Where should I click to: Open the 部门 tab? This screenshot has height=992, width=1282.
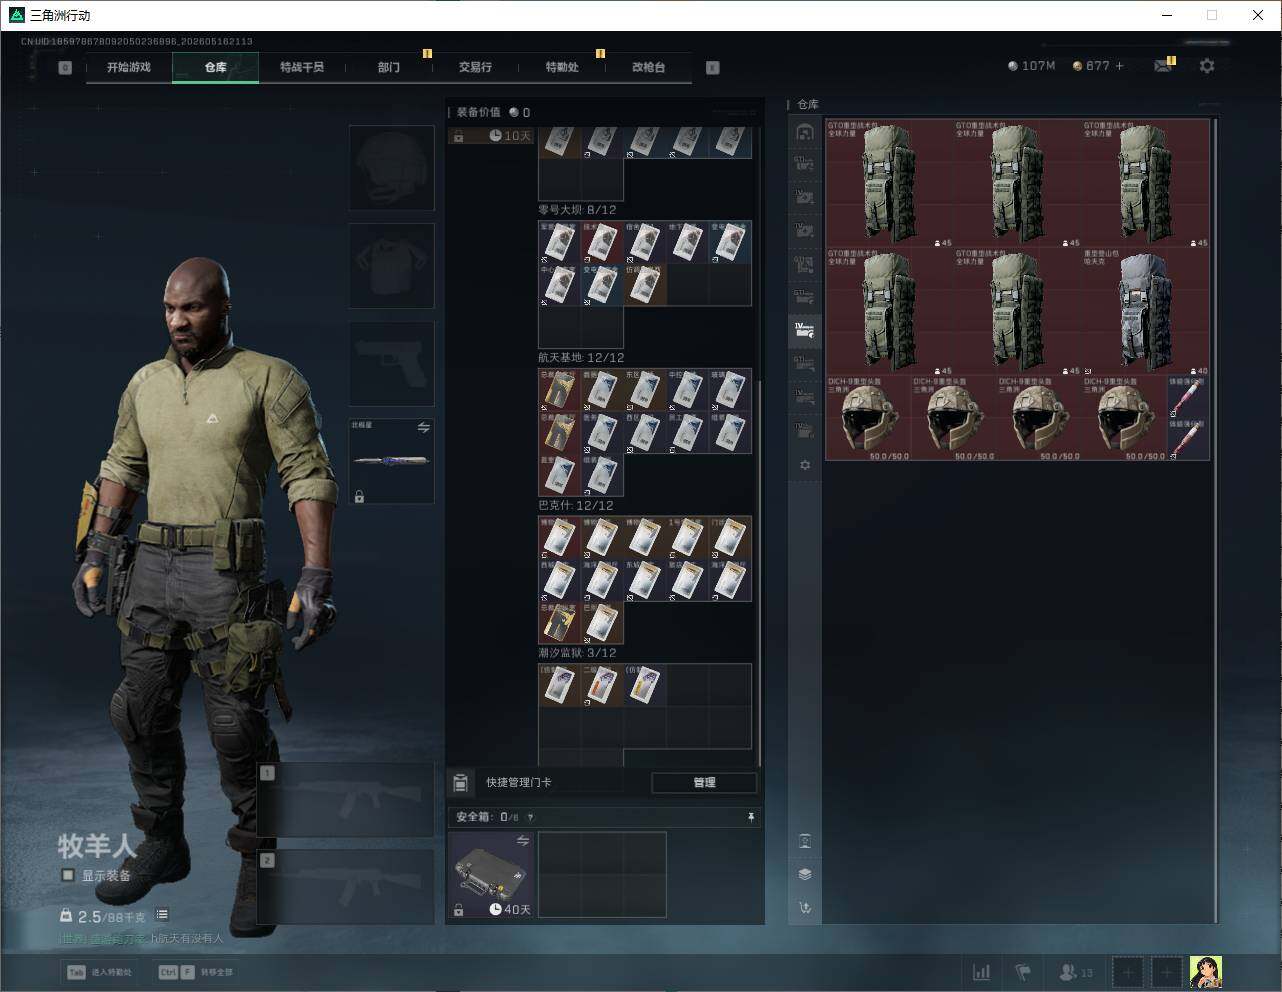[x=389, y=67]
